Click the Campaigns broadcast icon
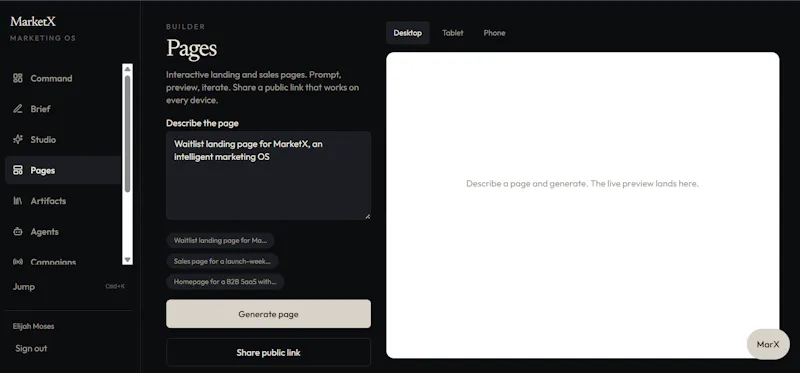This screenshot has height=373, width=800. (x=18, y=262)
